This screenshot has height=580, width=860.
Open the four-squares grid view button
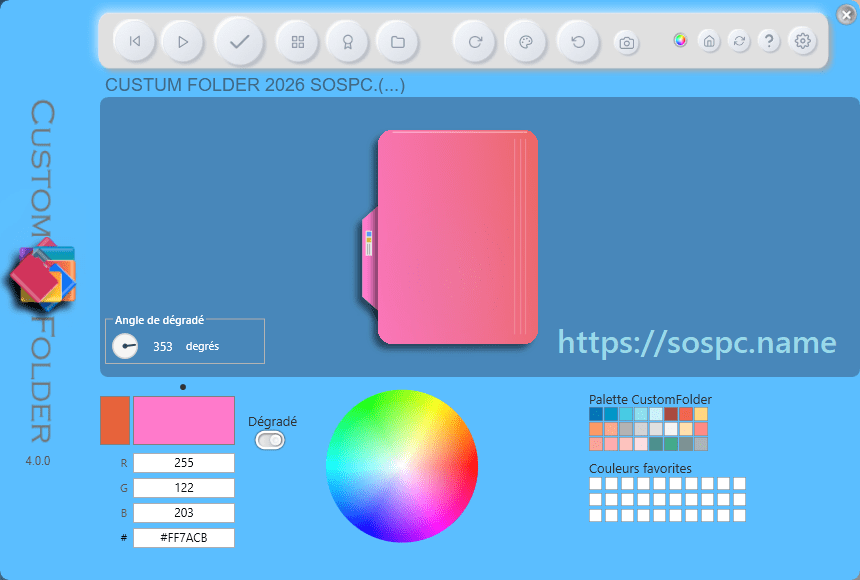(x=298, y=42)
